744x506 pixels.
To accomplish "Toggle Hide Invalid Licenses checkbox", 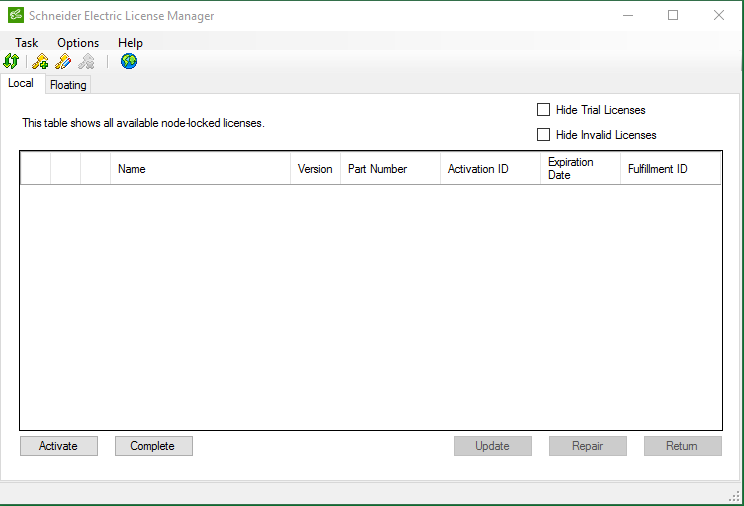I will point(543,135).
